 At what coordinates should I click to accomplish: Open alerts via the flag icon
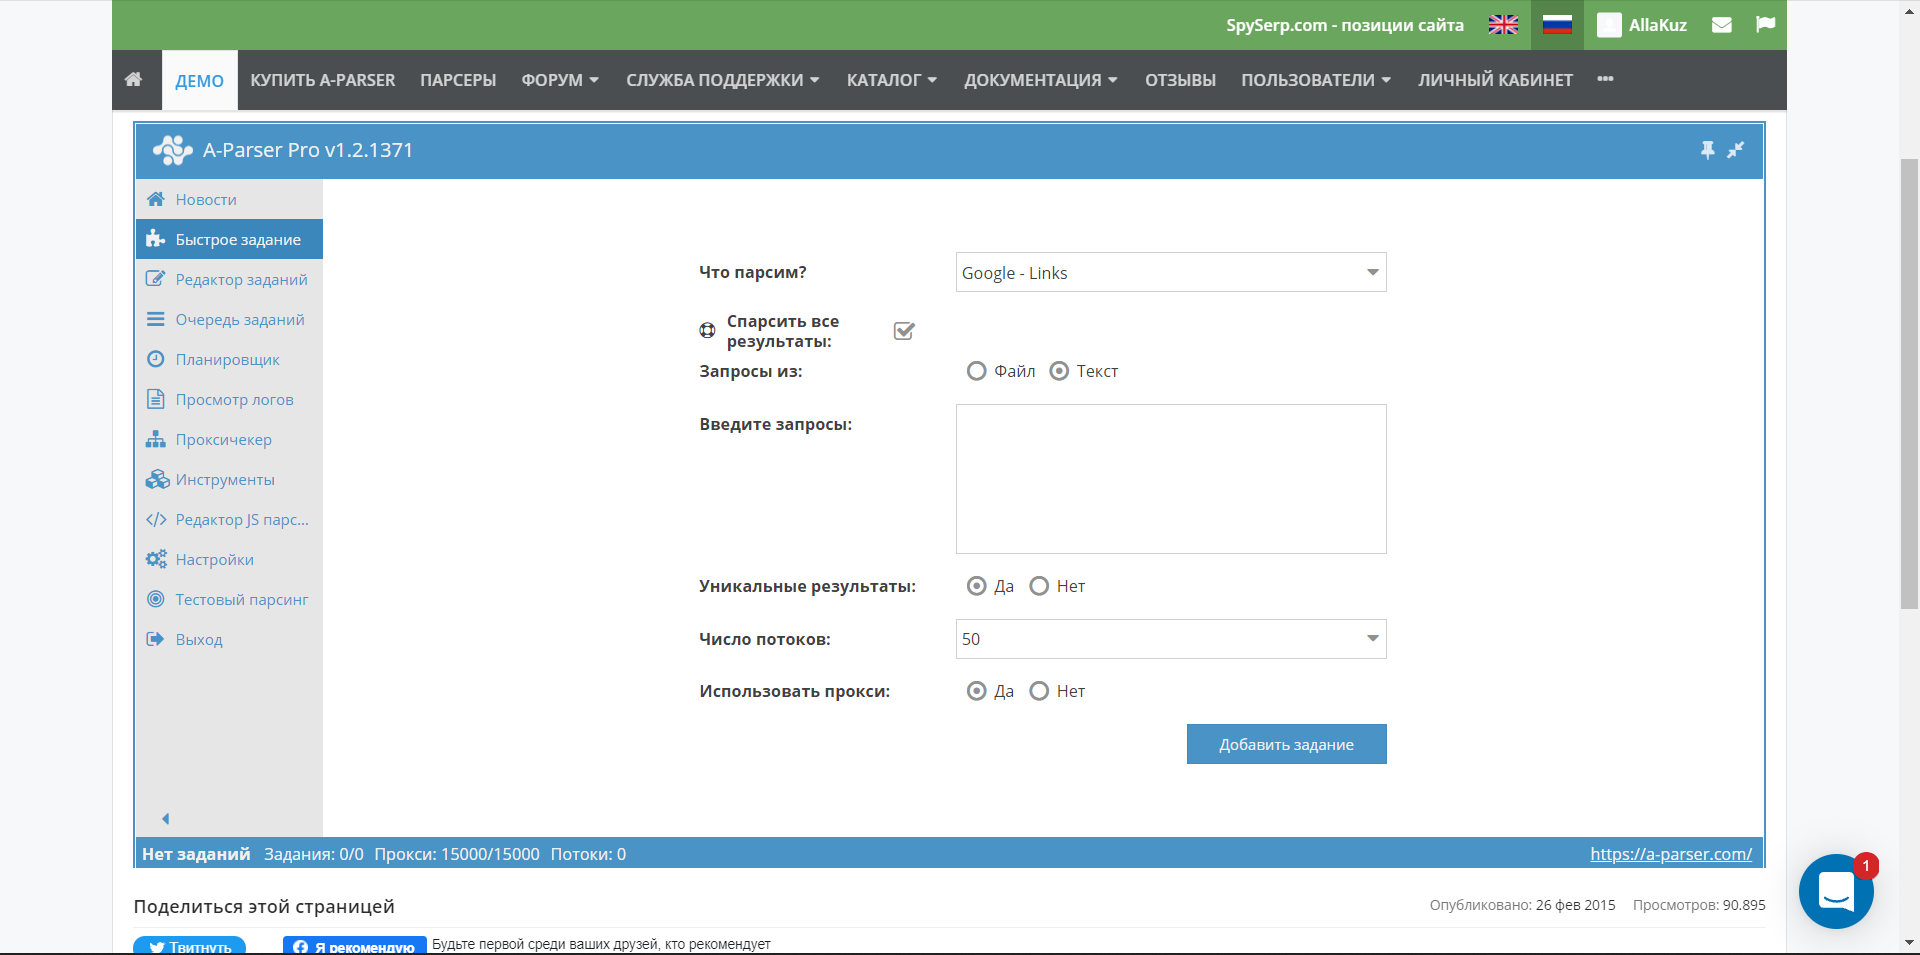click(1766, 24)
